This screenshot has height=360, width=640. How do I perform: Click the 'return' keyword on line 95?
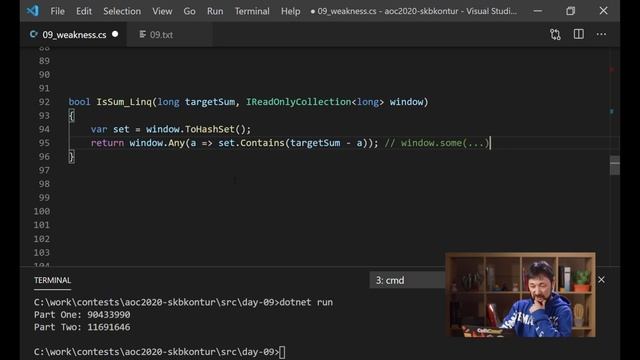click(107, 143)
